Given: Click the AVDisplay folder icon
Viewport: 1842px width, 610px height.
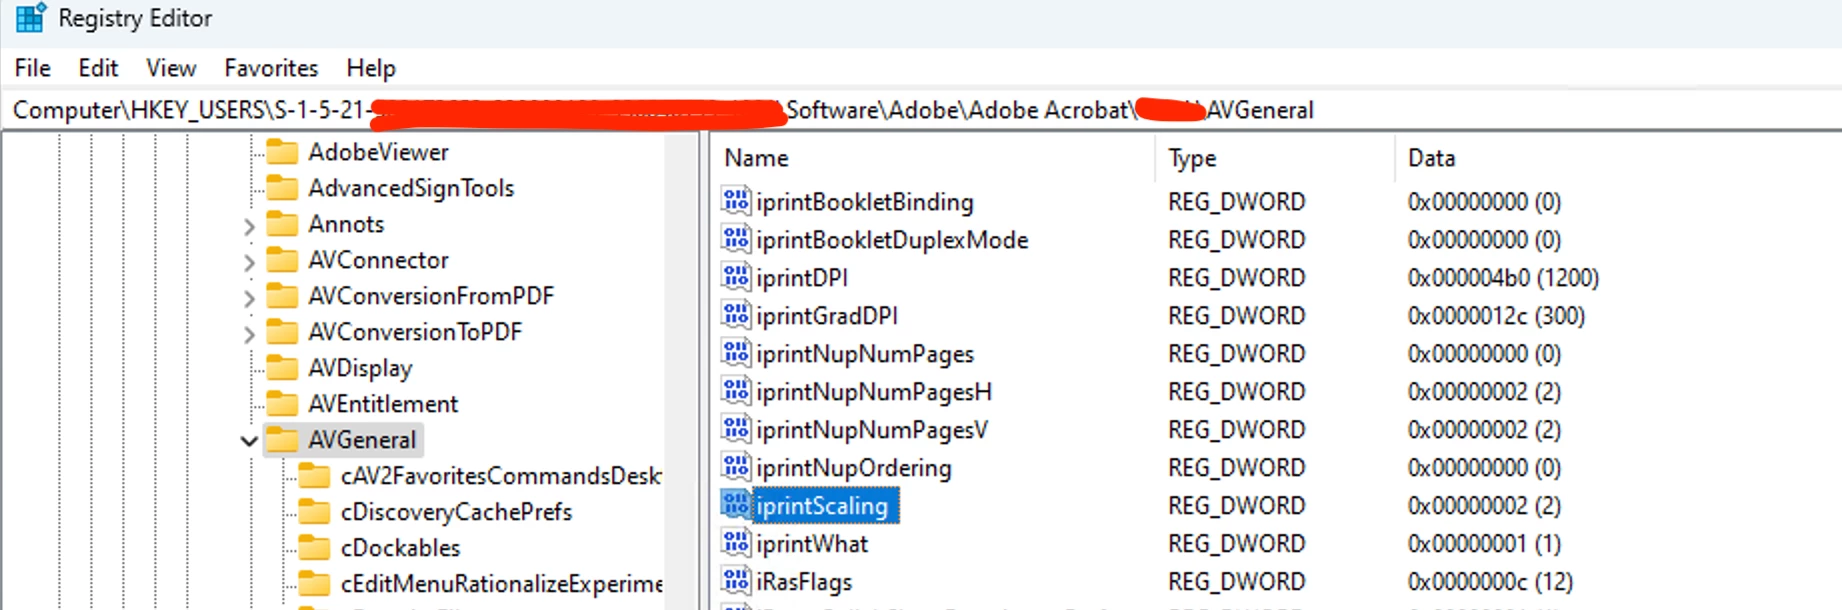Looking at the screenshot, I should tap(283, 368).
